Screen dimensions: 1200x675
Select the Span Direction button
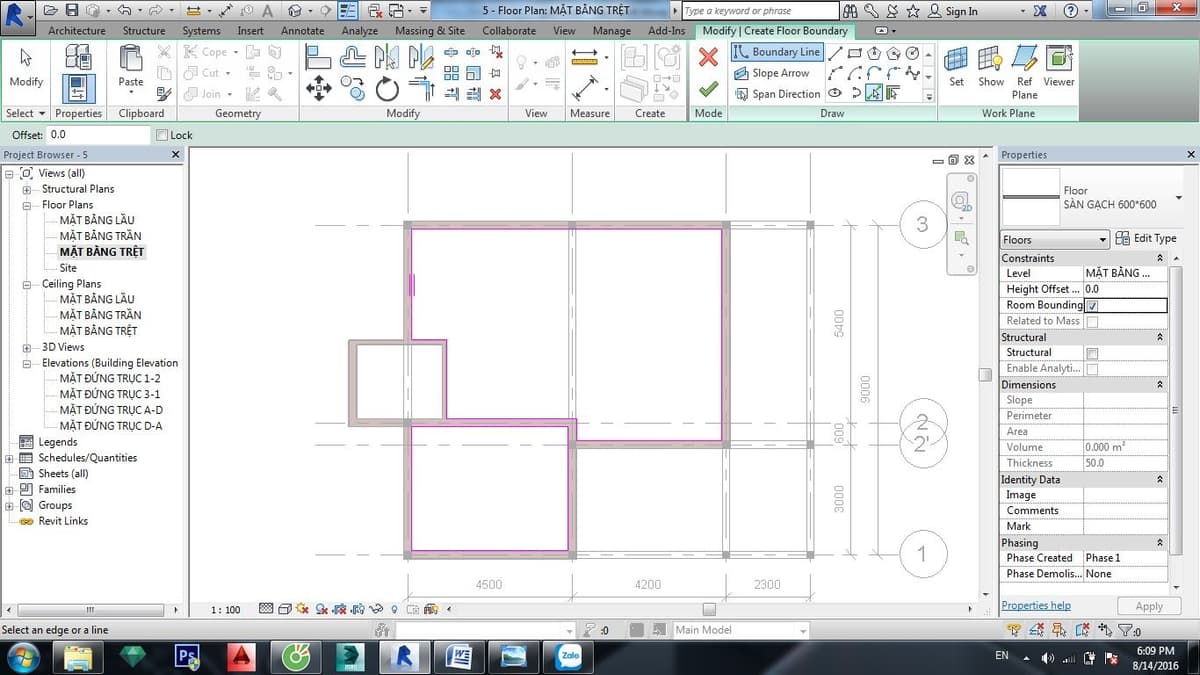pos(777,94)
